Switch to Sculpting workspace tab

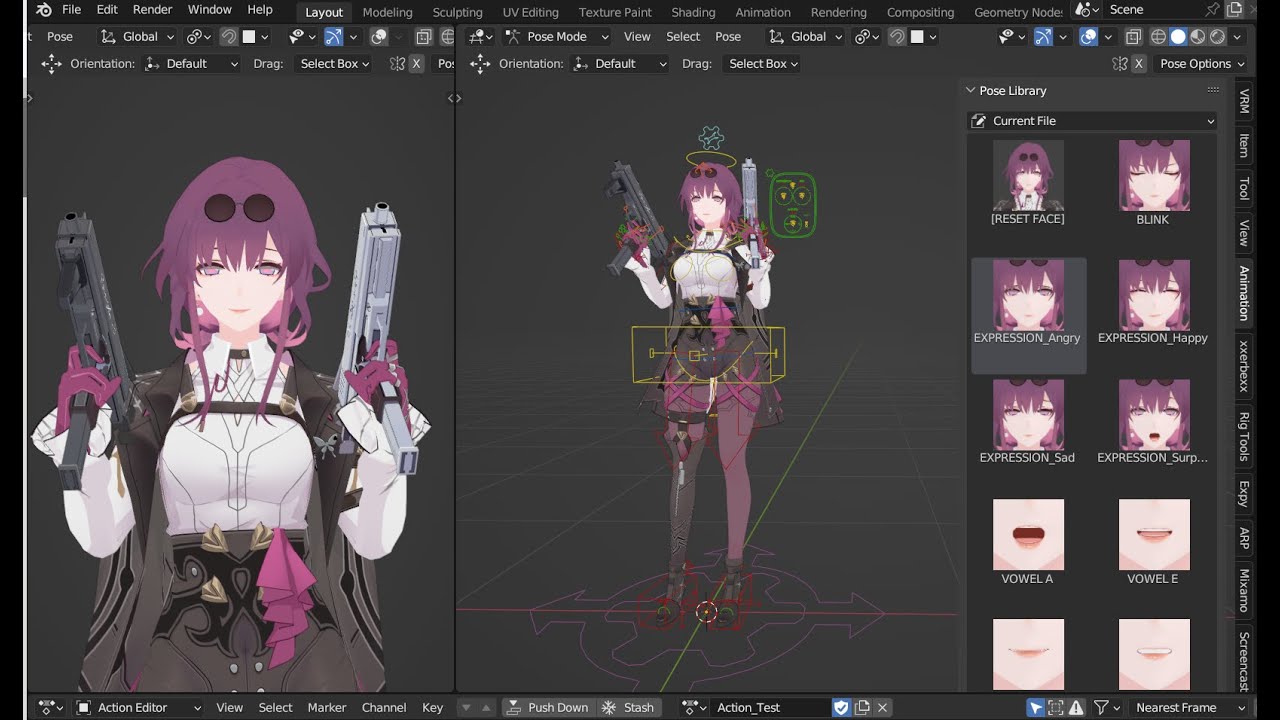[x=457, y=12]
